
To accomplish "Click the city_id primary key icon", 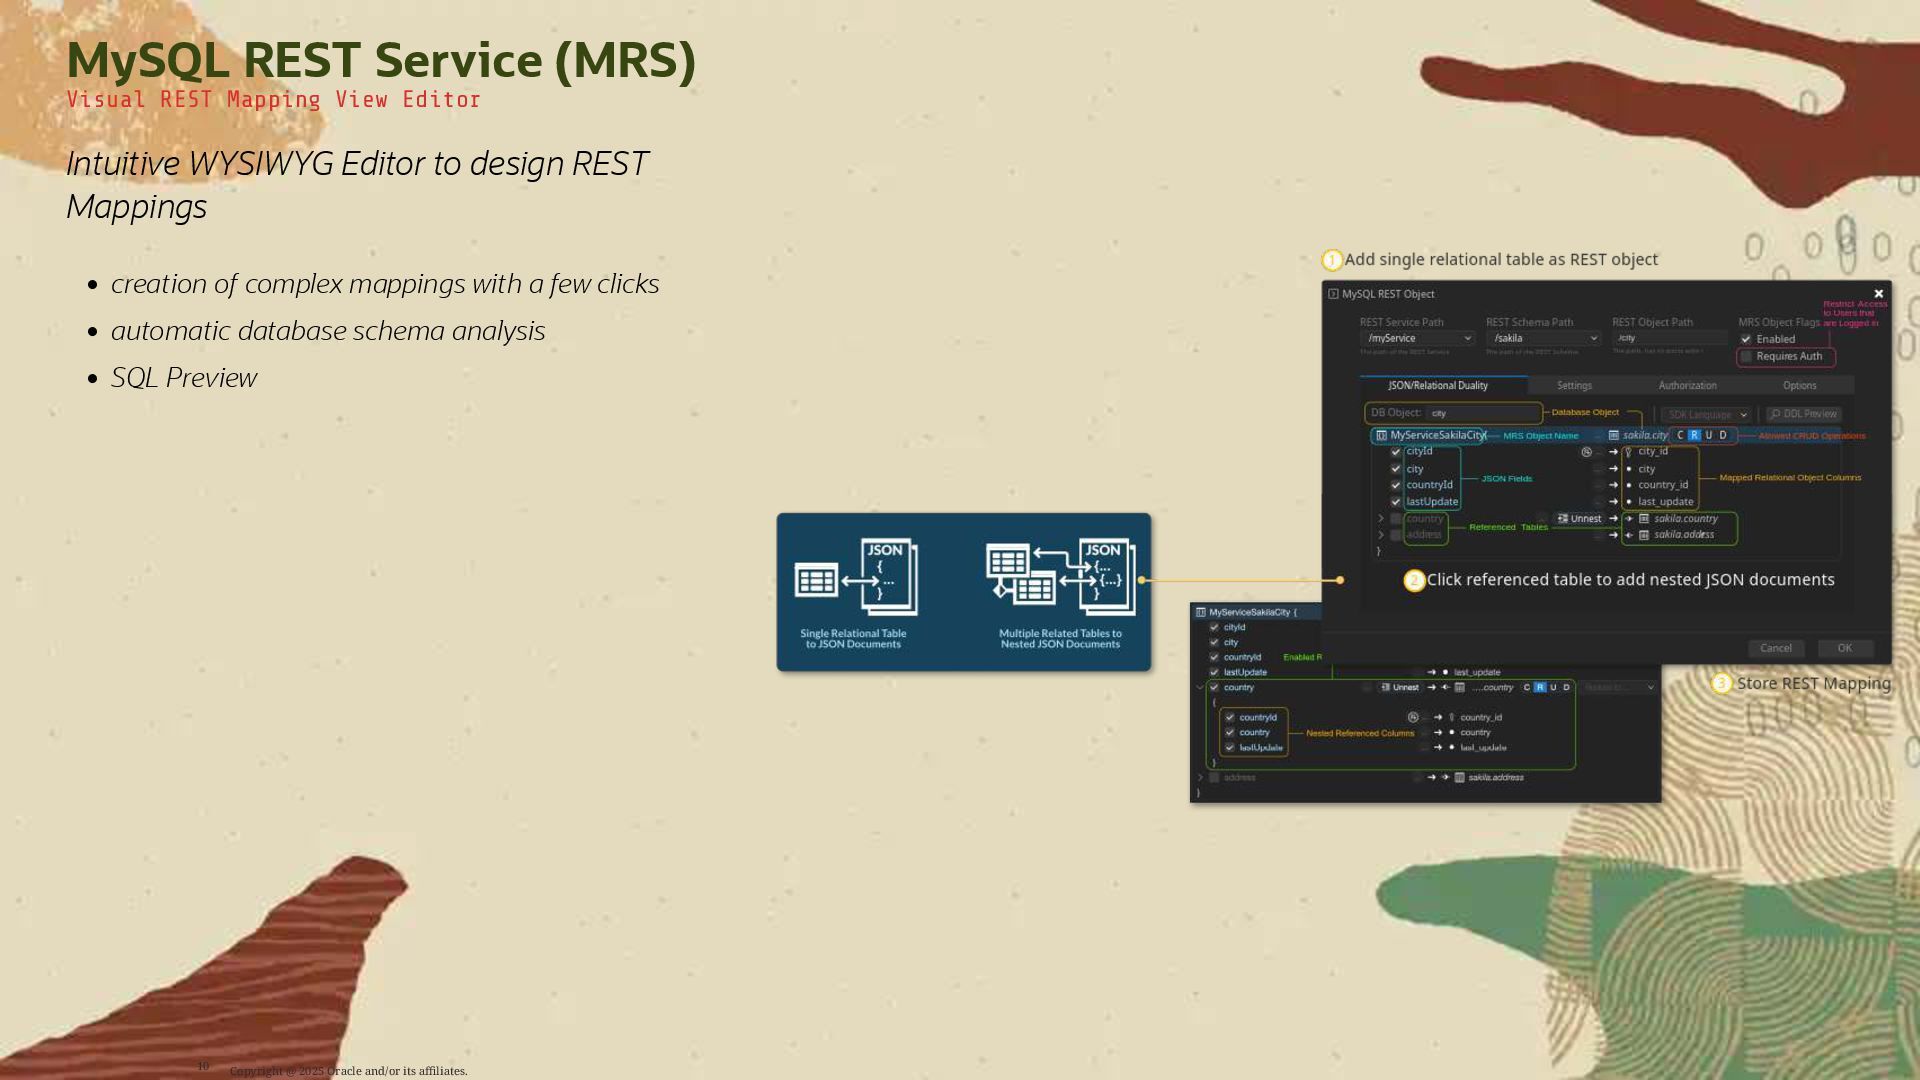I will 1628,452.
